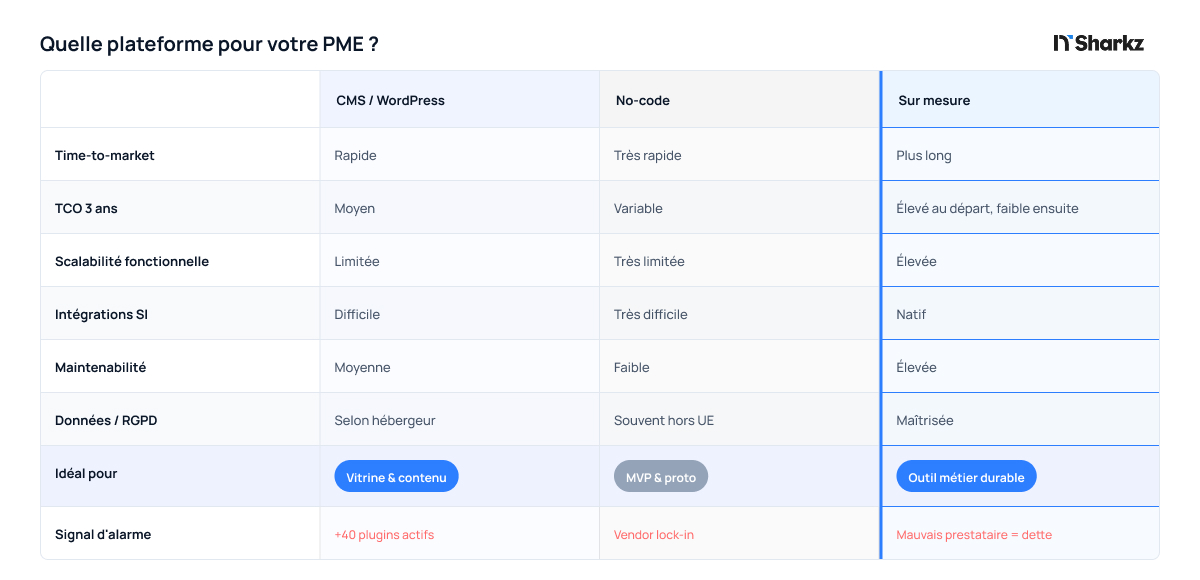Click the page title Quelle plateforme pour votre PME
Screen dimensions: 1200x580
click(209, 44)
